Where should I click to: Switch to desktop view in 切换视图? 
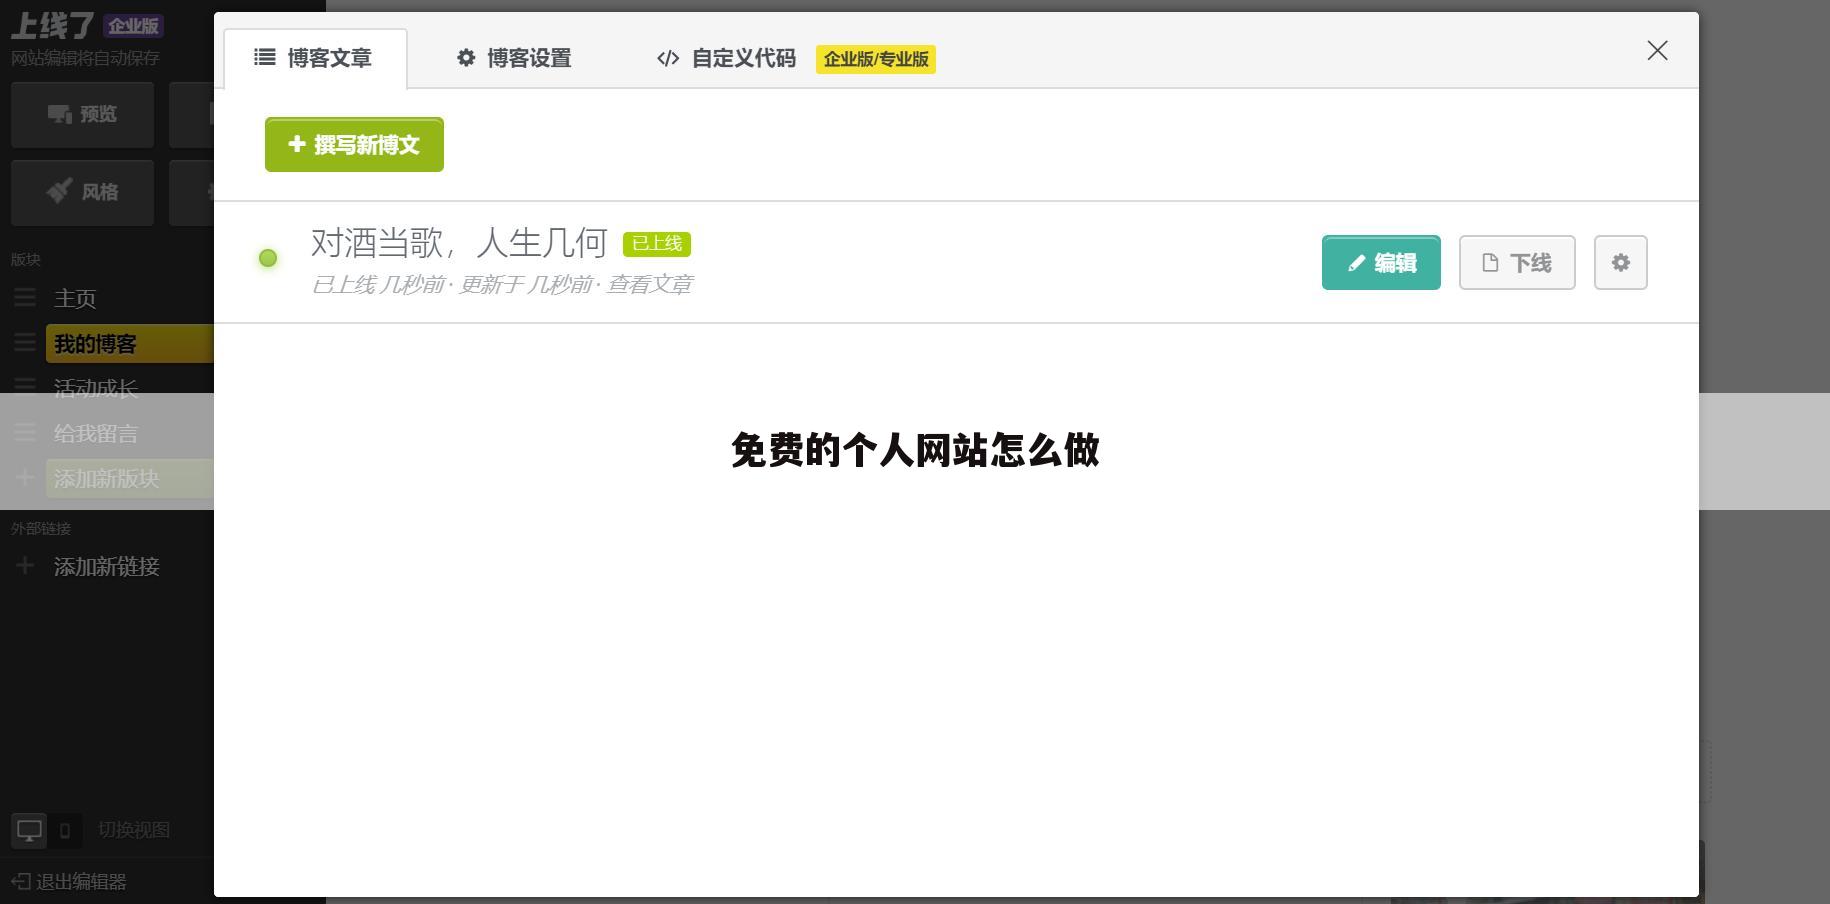(x=29, y=830)
